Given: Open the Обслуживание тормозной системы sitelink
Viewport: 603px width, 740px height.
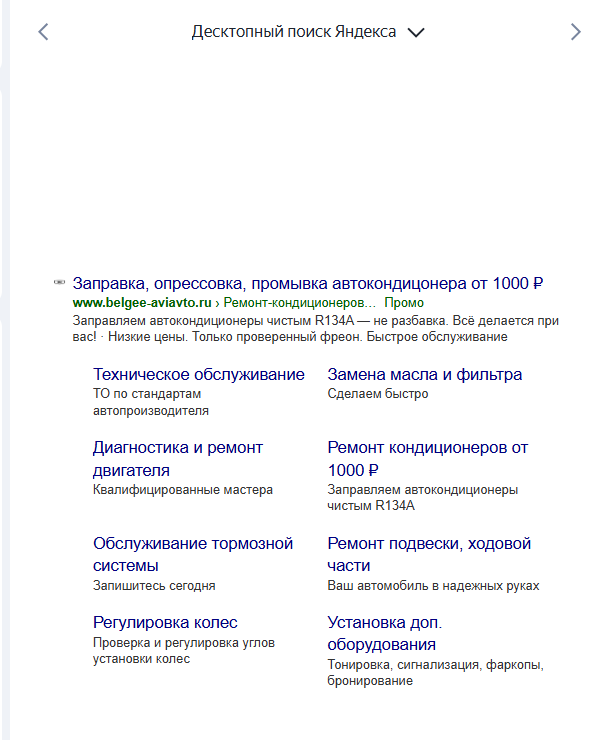Looking at the screenshot, I should coord(193,554).
